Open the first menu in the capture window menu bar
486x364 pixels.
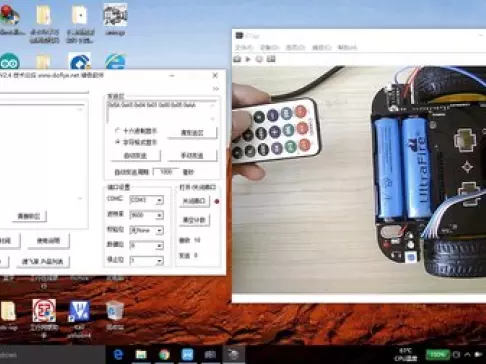point(244,47)
